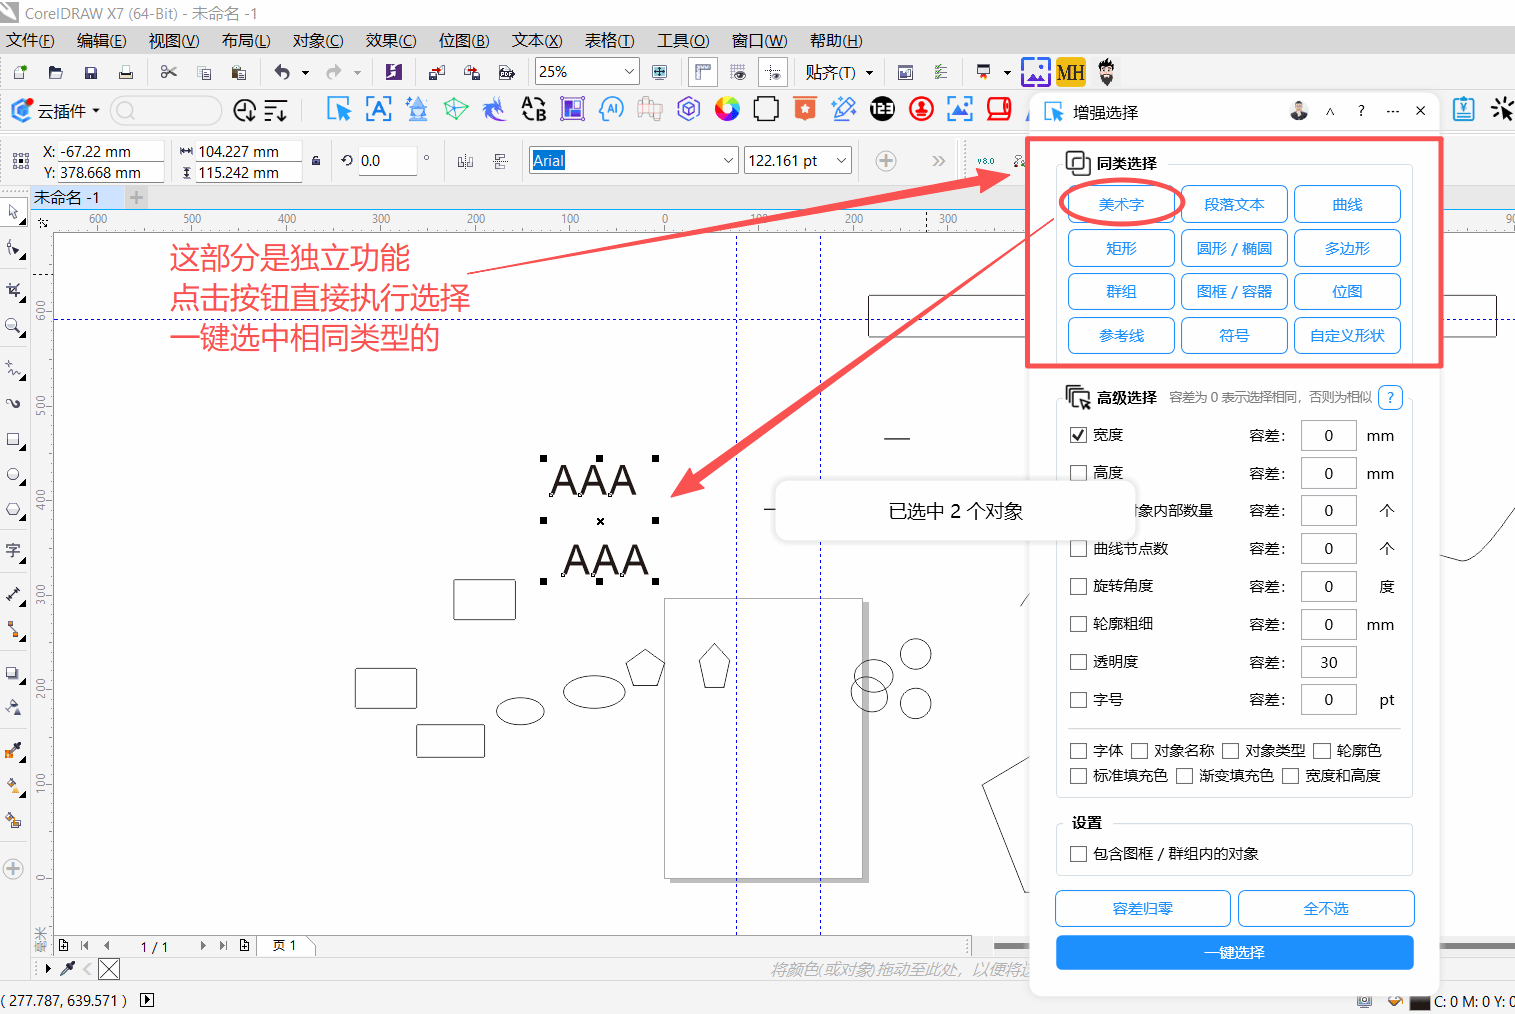Choose the Rectangle tool in toolbox
This screenshot has width=1515, height=1014.
pos(13,440)
